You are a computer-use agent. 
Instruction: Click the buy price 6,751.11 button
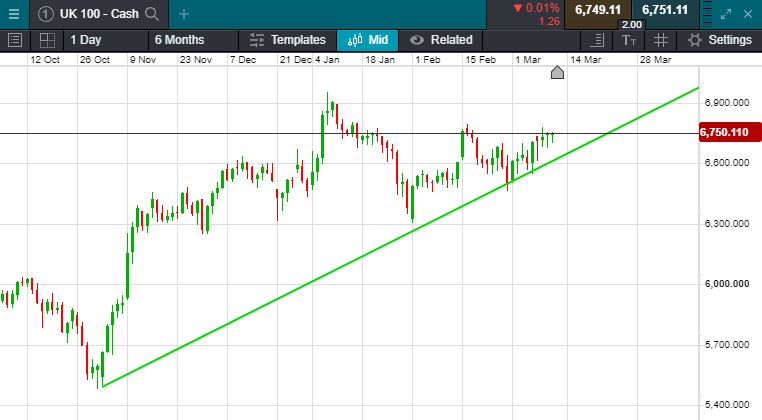pyautogui.click(x=665, y=10)
